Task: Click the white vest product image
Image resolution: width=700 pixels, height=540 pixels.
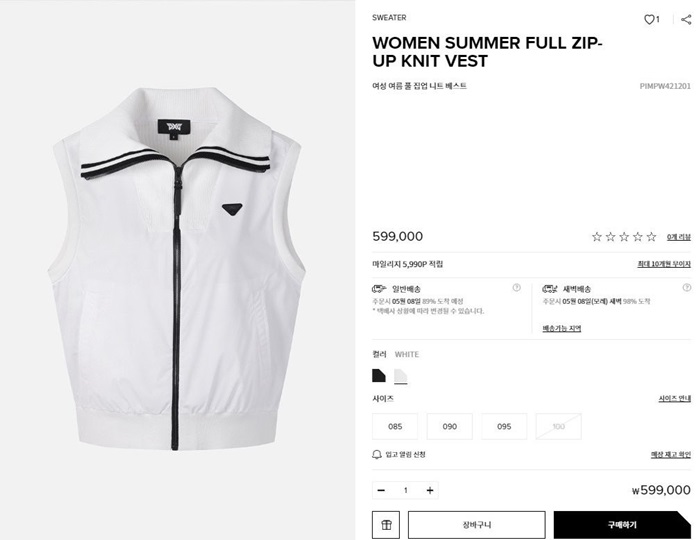Action: click(x=177, y=269)
